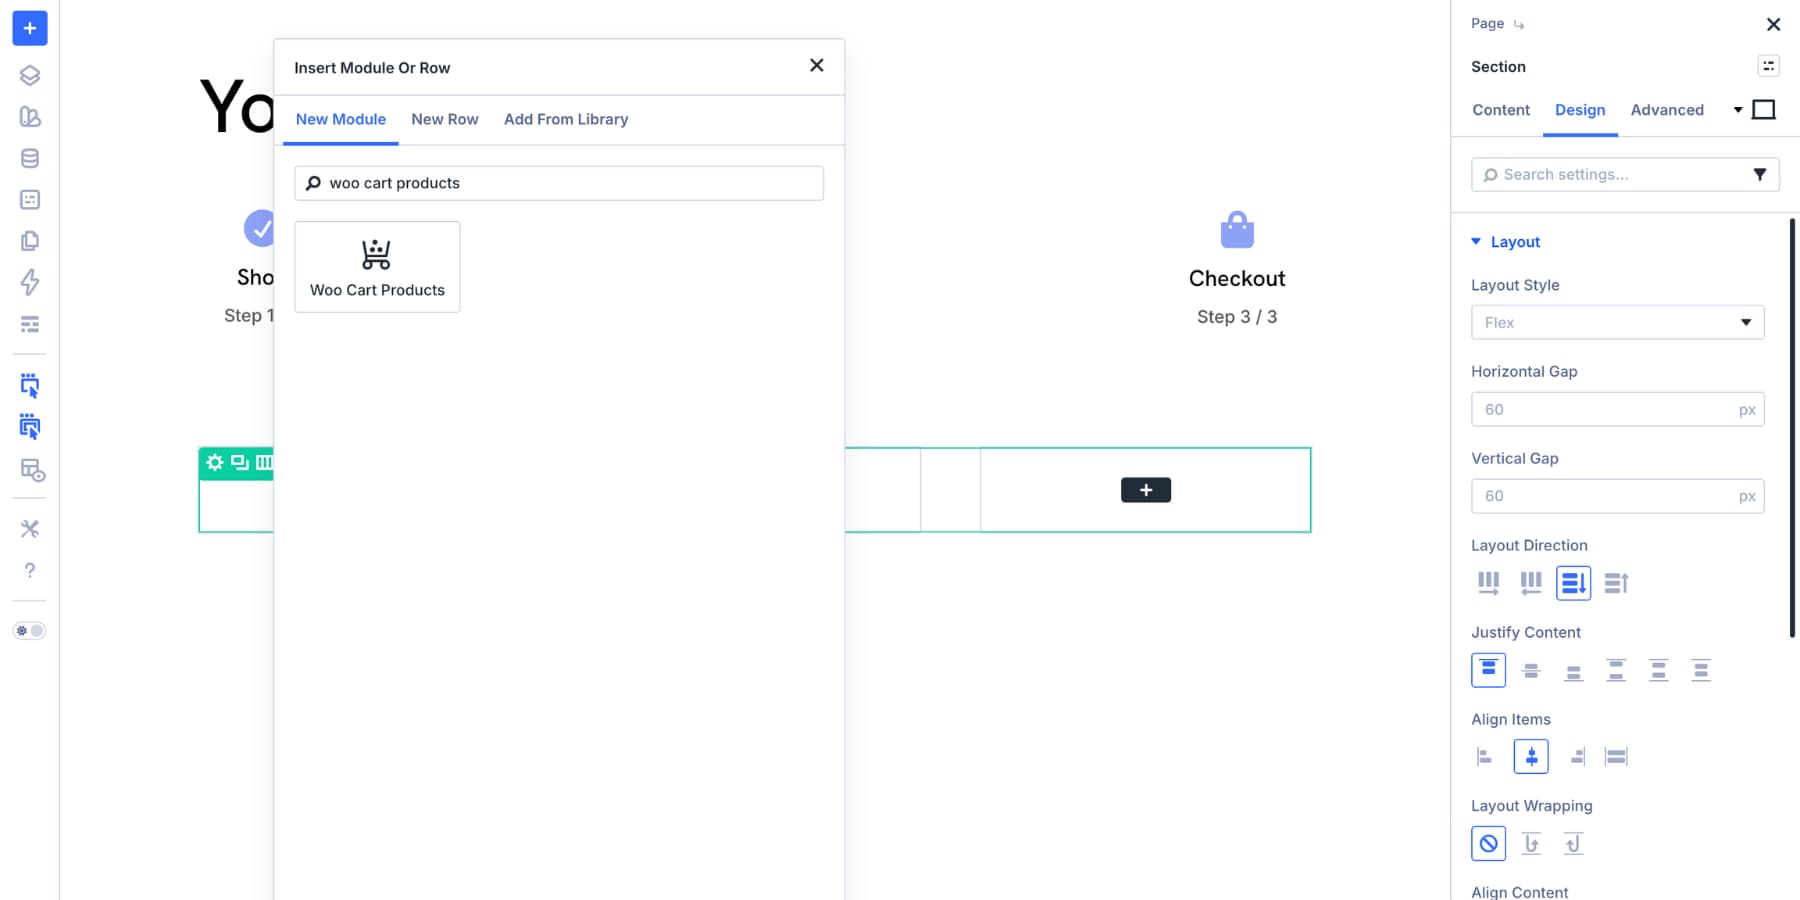Image resolution: width=1800 pixels, height=900 pixels.
Task: Click the Checkout bag icon
Action: [x=1237, y=230]
